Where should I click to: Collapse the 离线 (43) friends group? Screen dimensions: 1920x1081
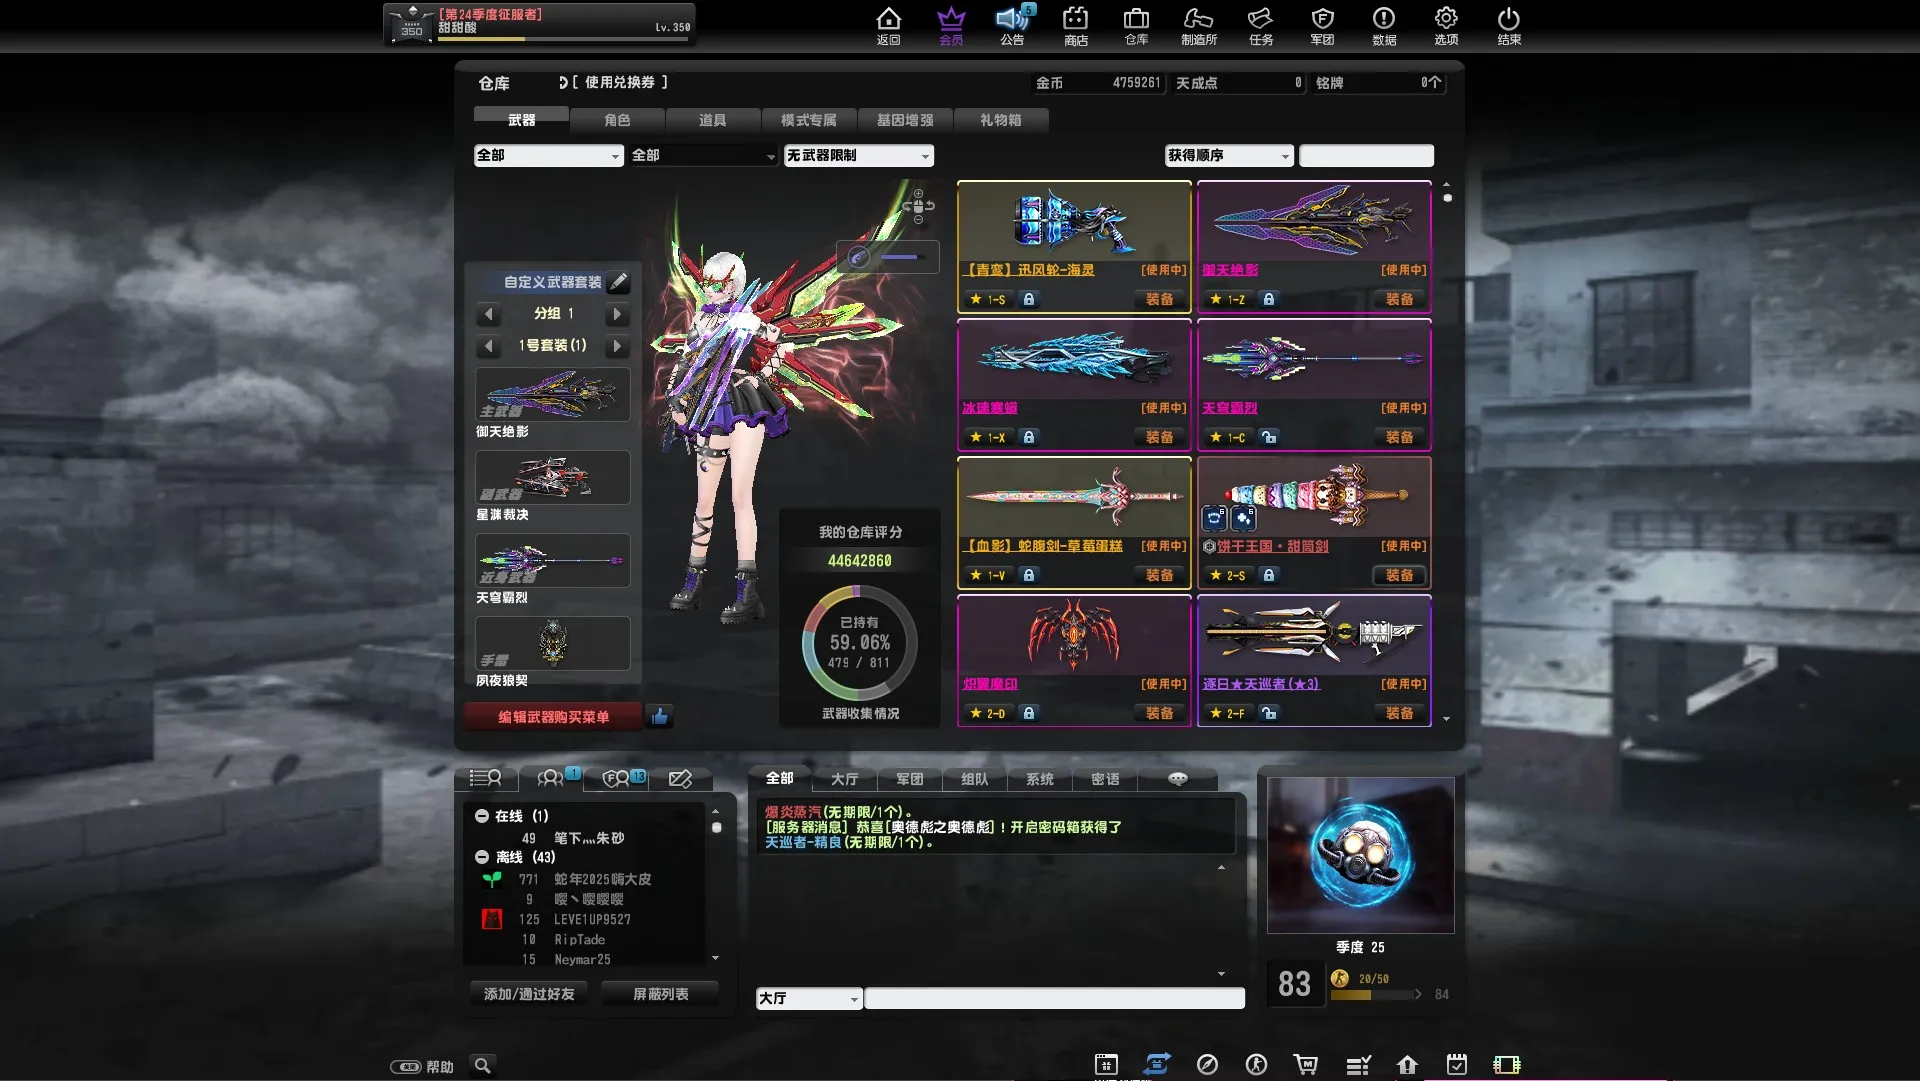482,857
